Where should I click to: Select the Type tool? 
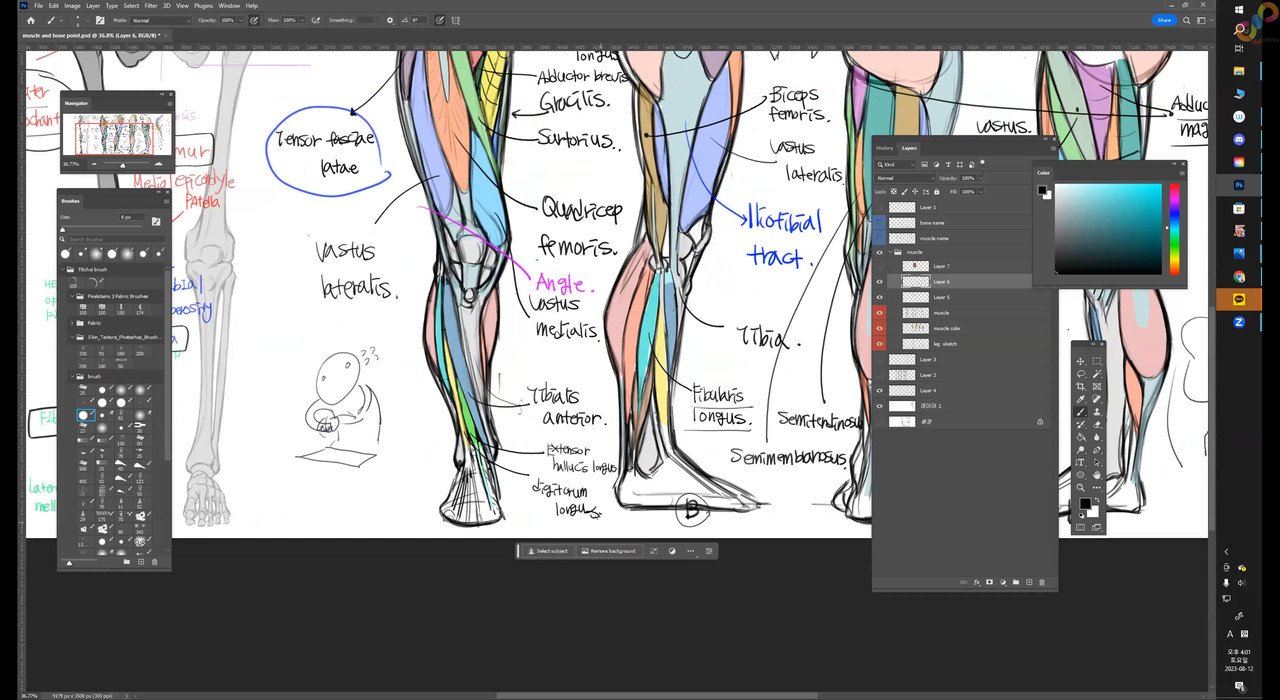[x=1080, y=462]
